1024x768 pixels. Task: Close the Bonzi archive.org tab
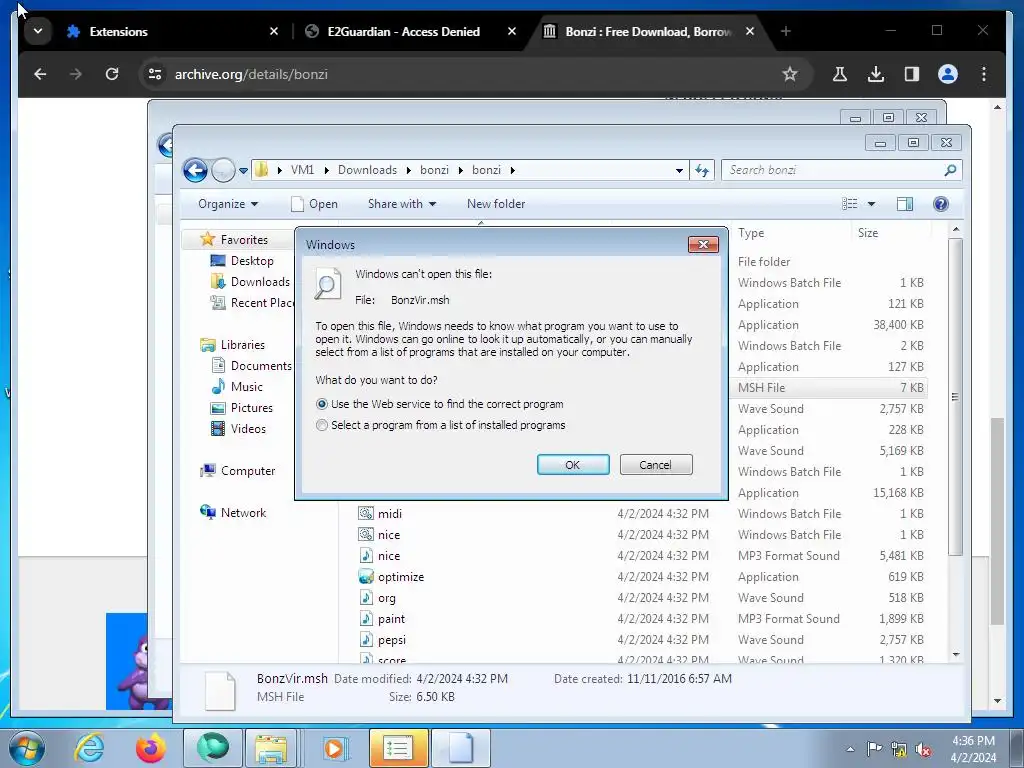click(x=750, y=31)
